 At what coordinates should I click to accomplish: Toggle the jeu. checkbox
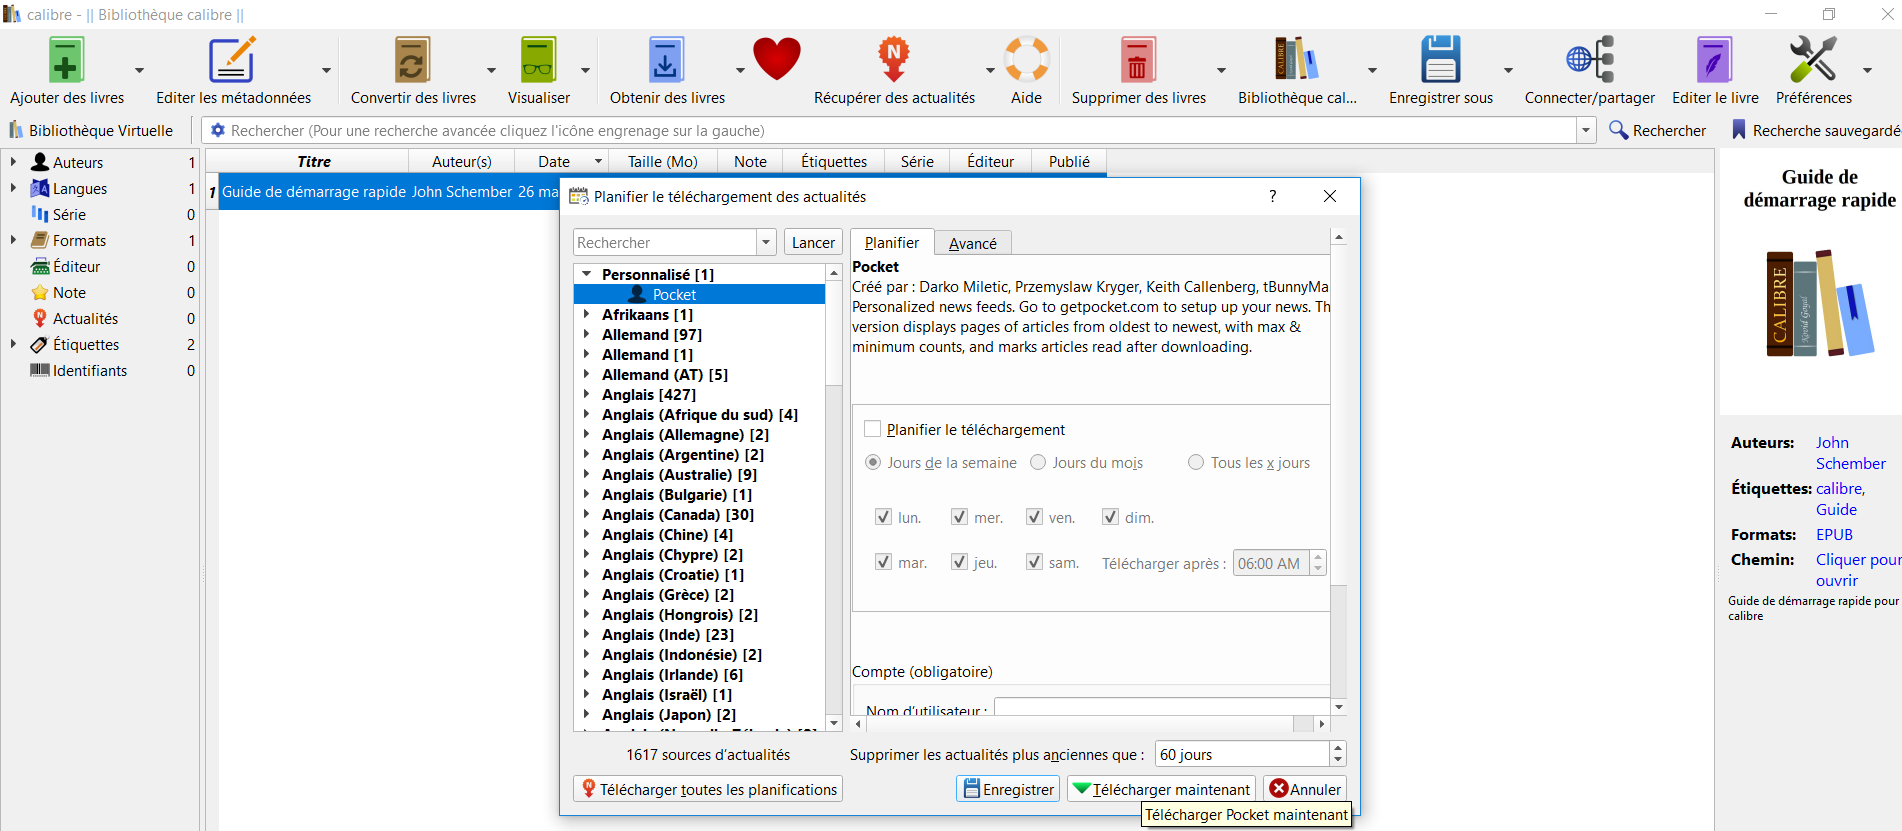(960, 562)
